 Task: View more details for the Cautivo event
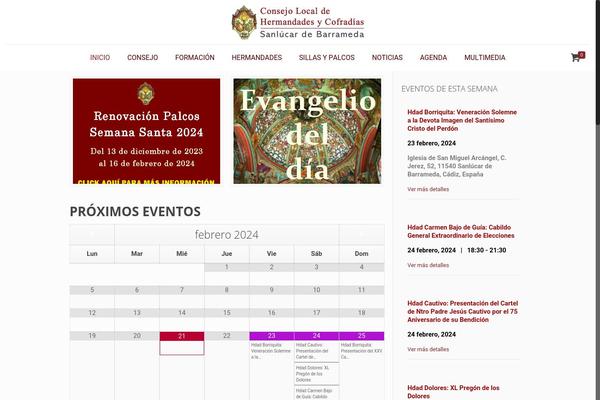(x=428, y=349)
